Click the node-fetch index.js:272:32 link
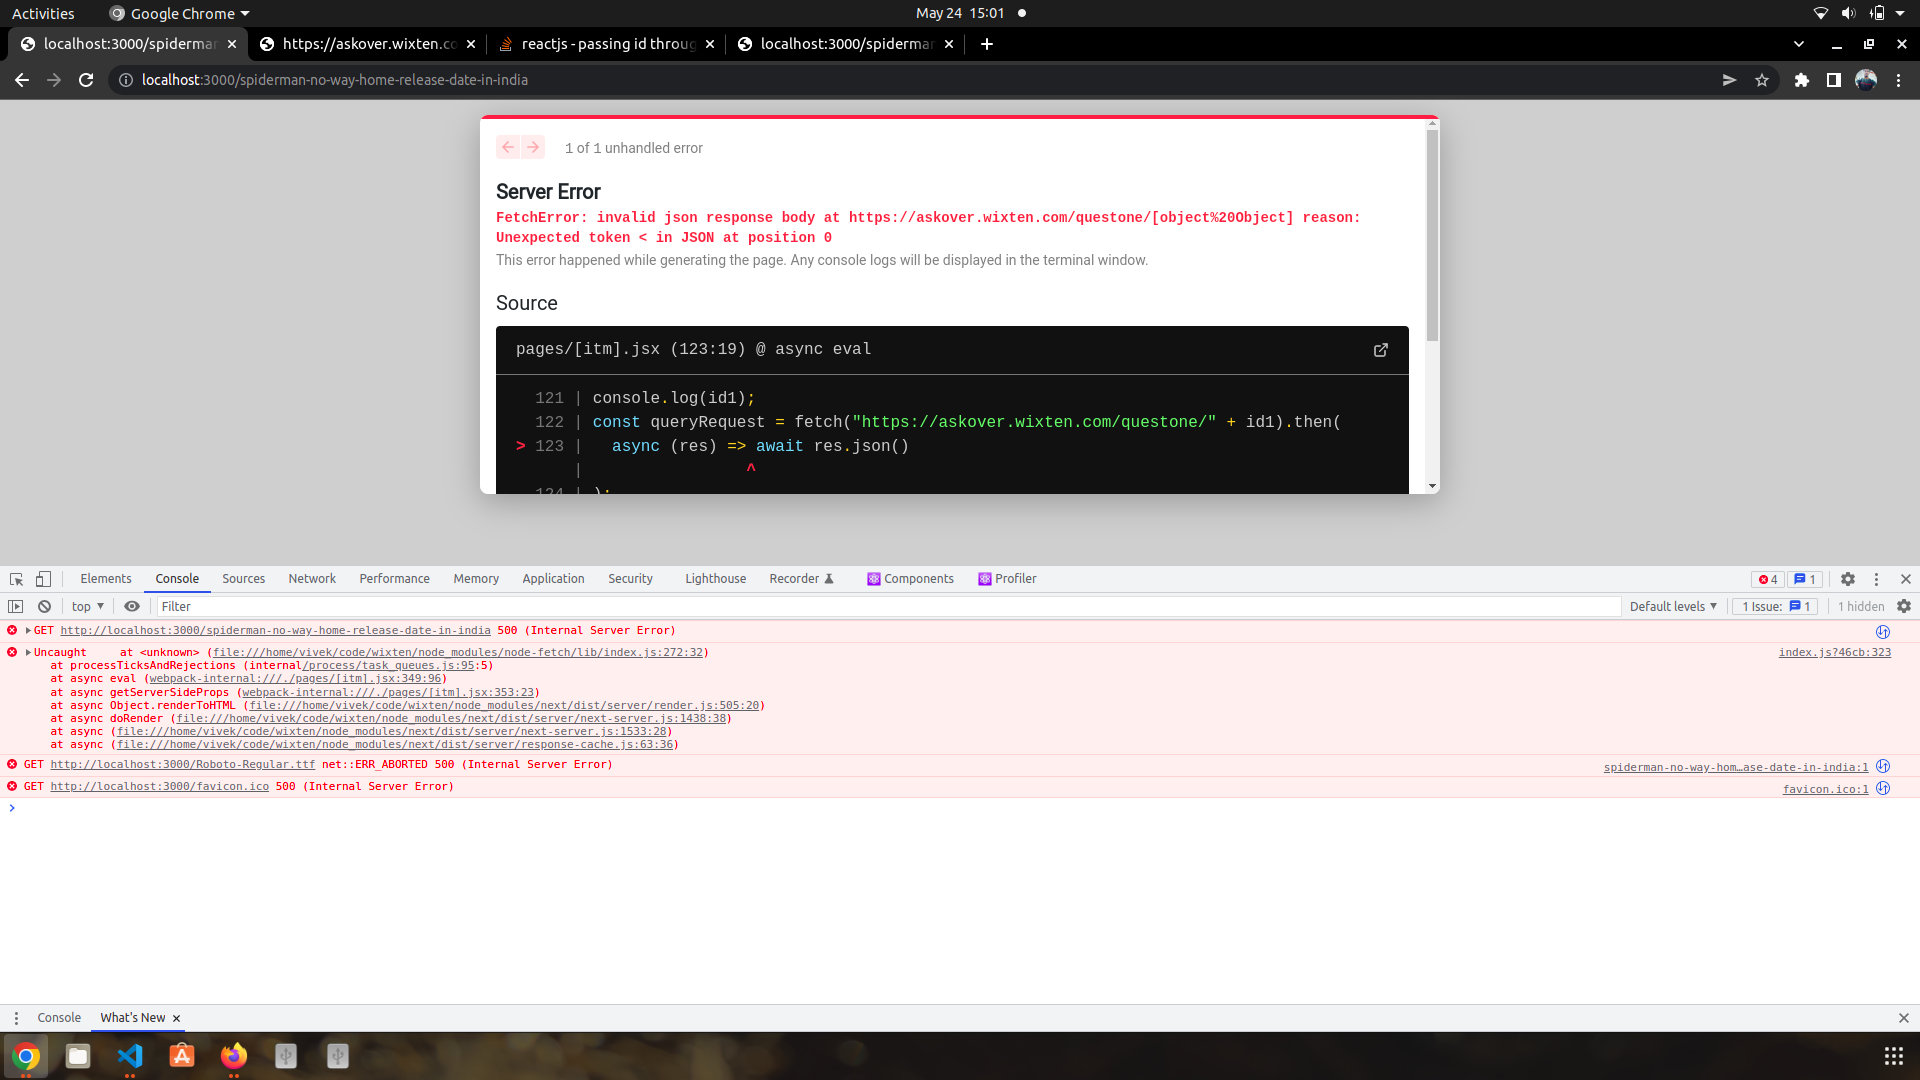 point(457,653)
